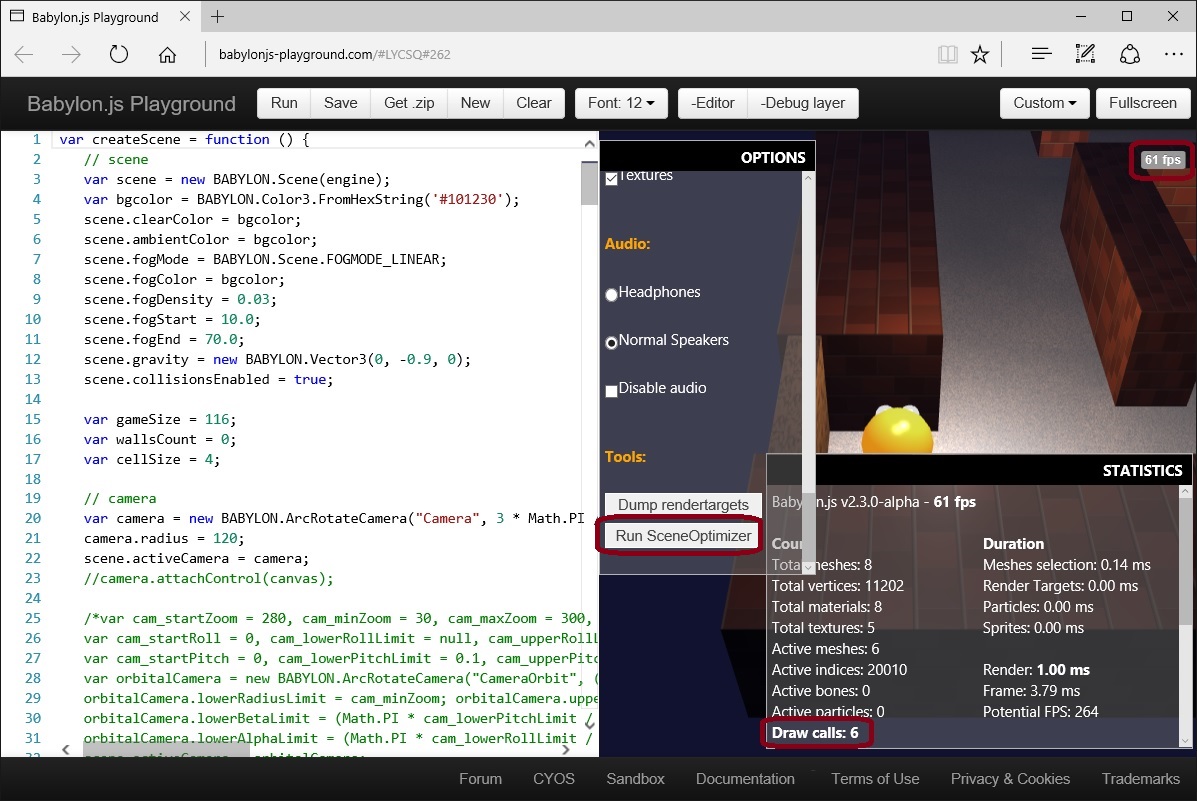
Task: Open the Forum footer link
Action: 480,779
